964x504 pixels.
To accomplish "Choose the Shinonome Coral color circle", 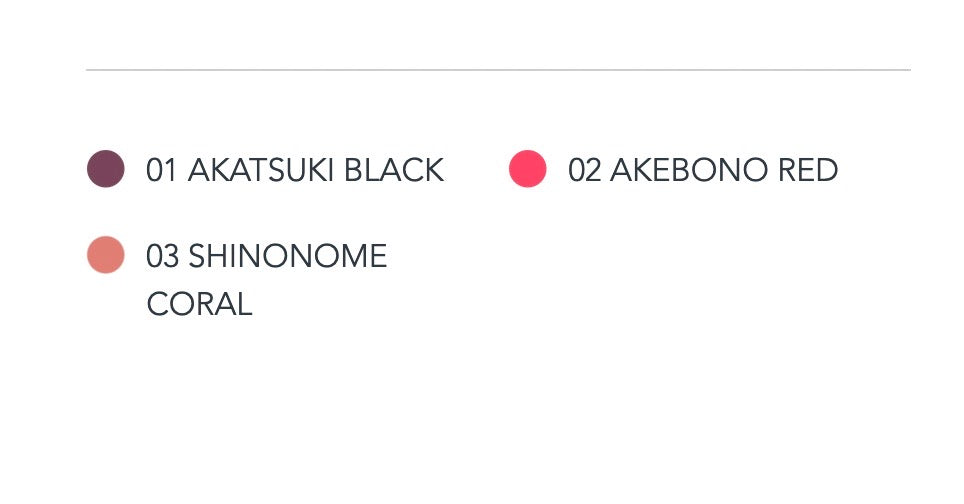I will pyautogui.click(x=105, y=255).
